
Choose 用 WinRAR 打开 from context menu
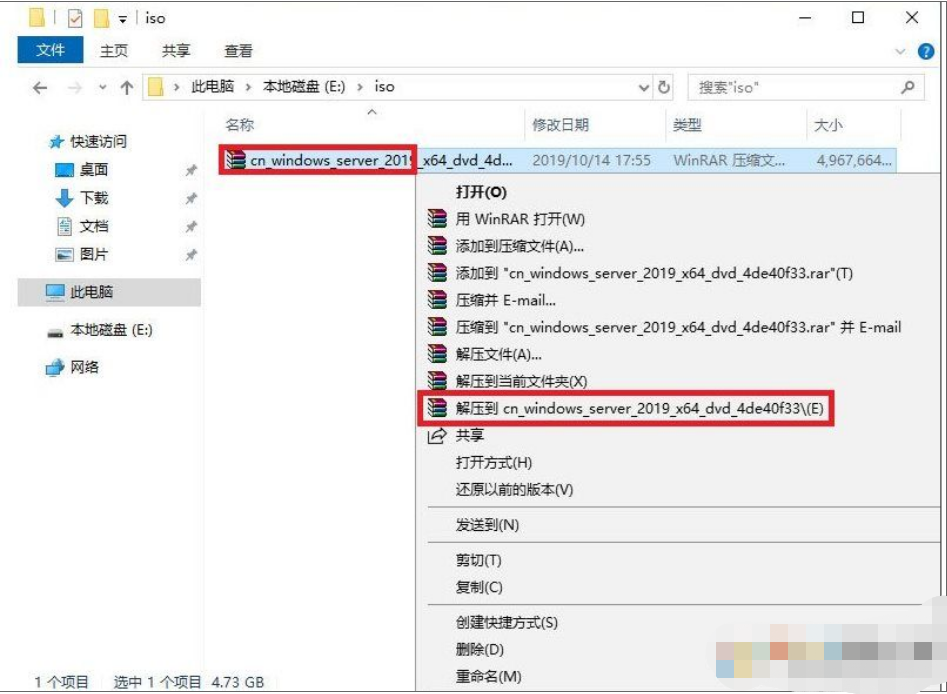click(520, 219)
